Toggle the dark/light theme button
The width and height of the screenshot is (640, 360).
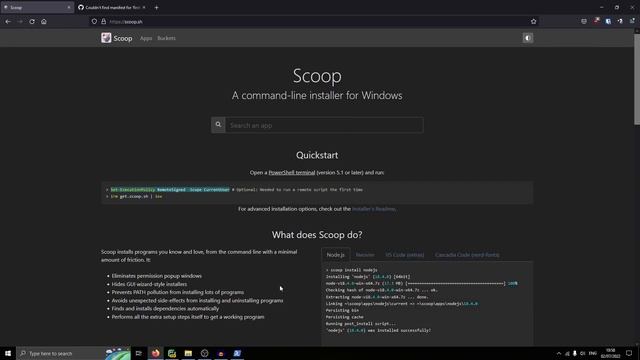[x=528, y=38]
